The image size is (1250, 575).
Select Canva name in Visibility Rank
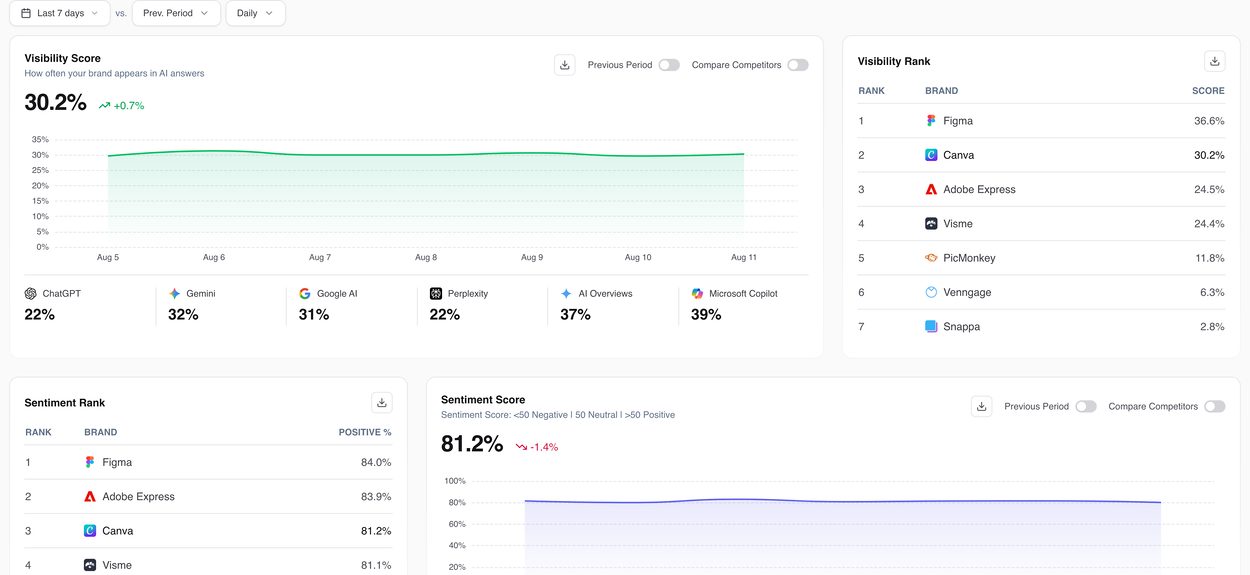click(959, 155)
